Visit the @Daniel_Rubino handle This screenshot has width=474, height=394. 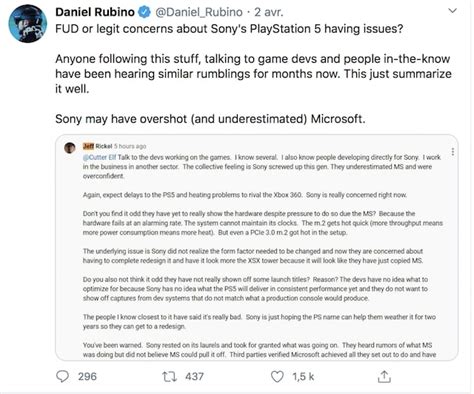199,12
